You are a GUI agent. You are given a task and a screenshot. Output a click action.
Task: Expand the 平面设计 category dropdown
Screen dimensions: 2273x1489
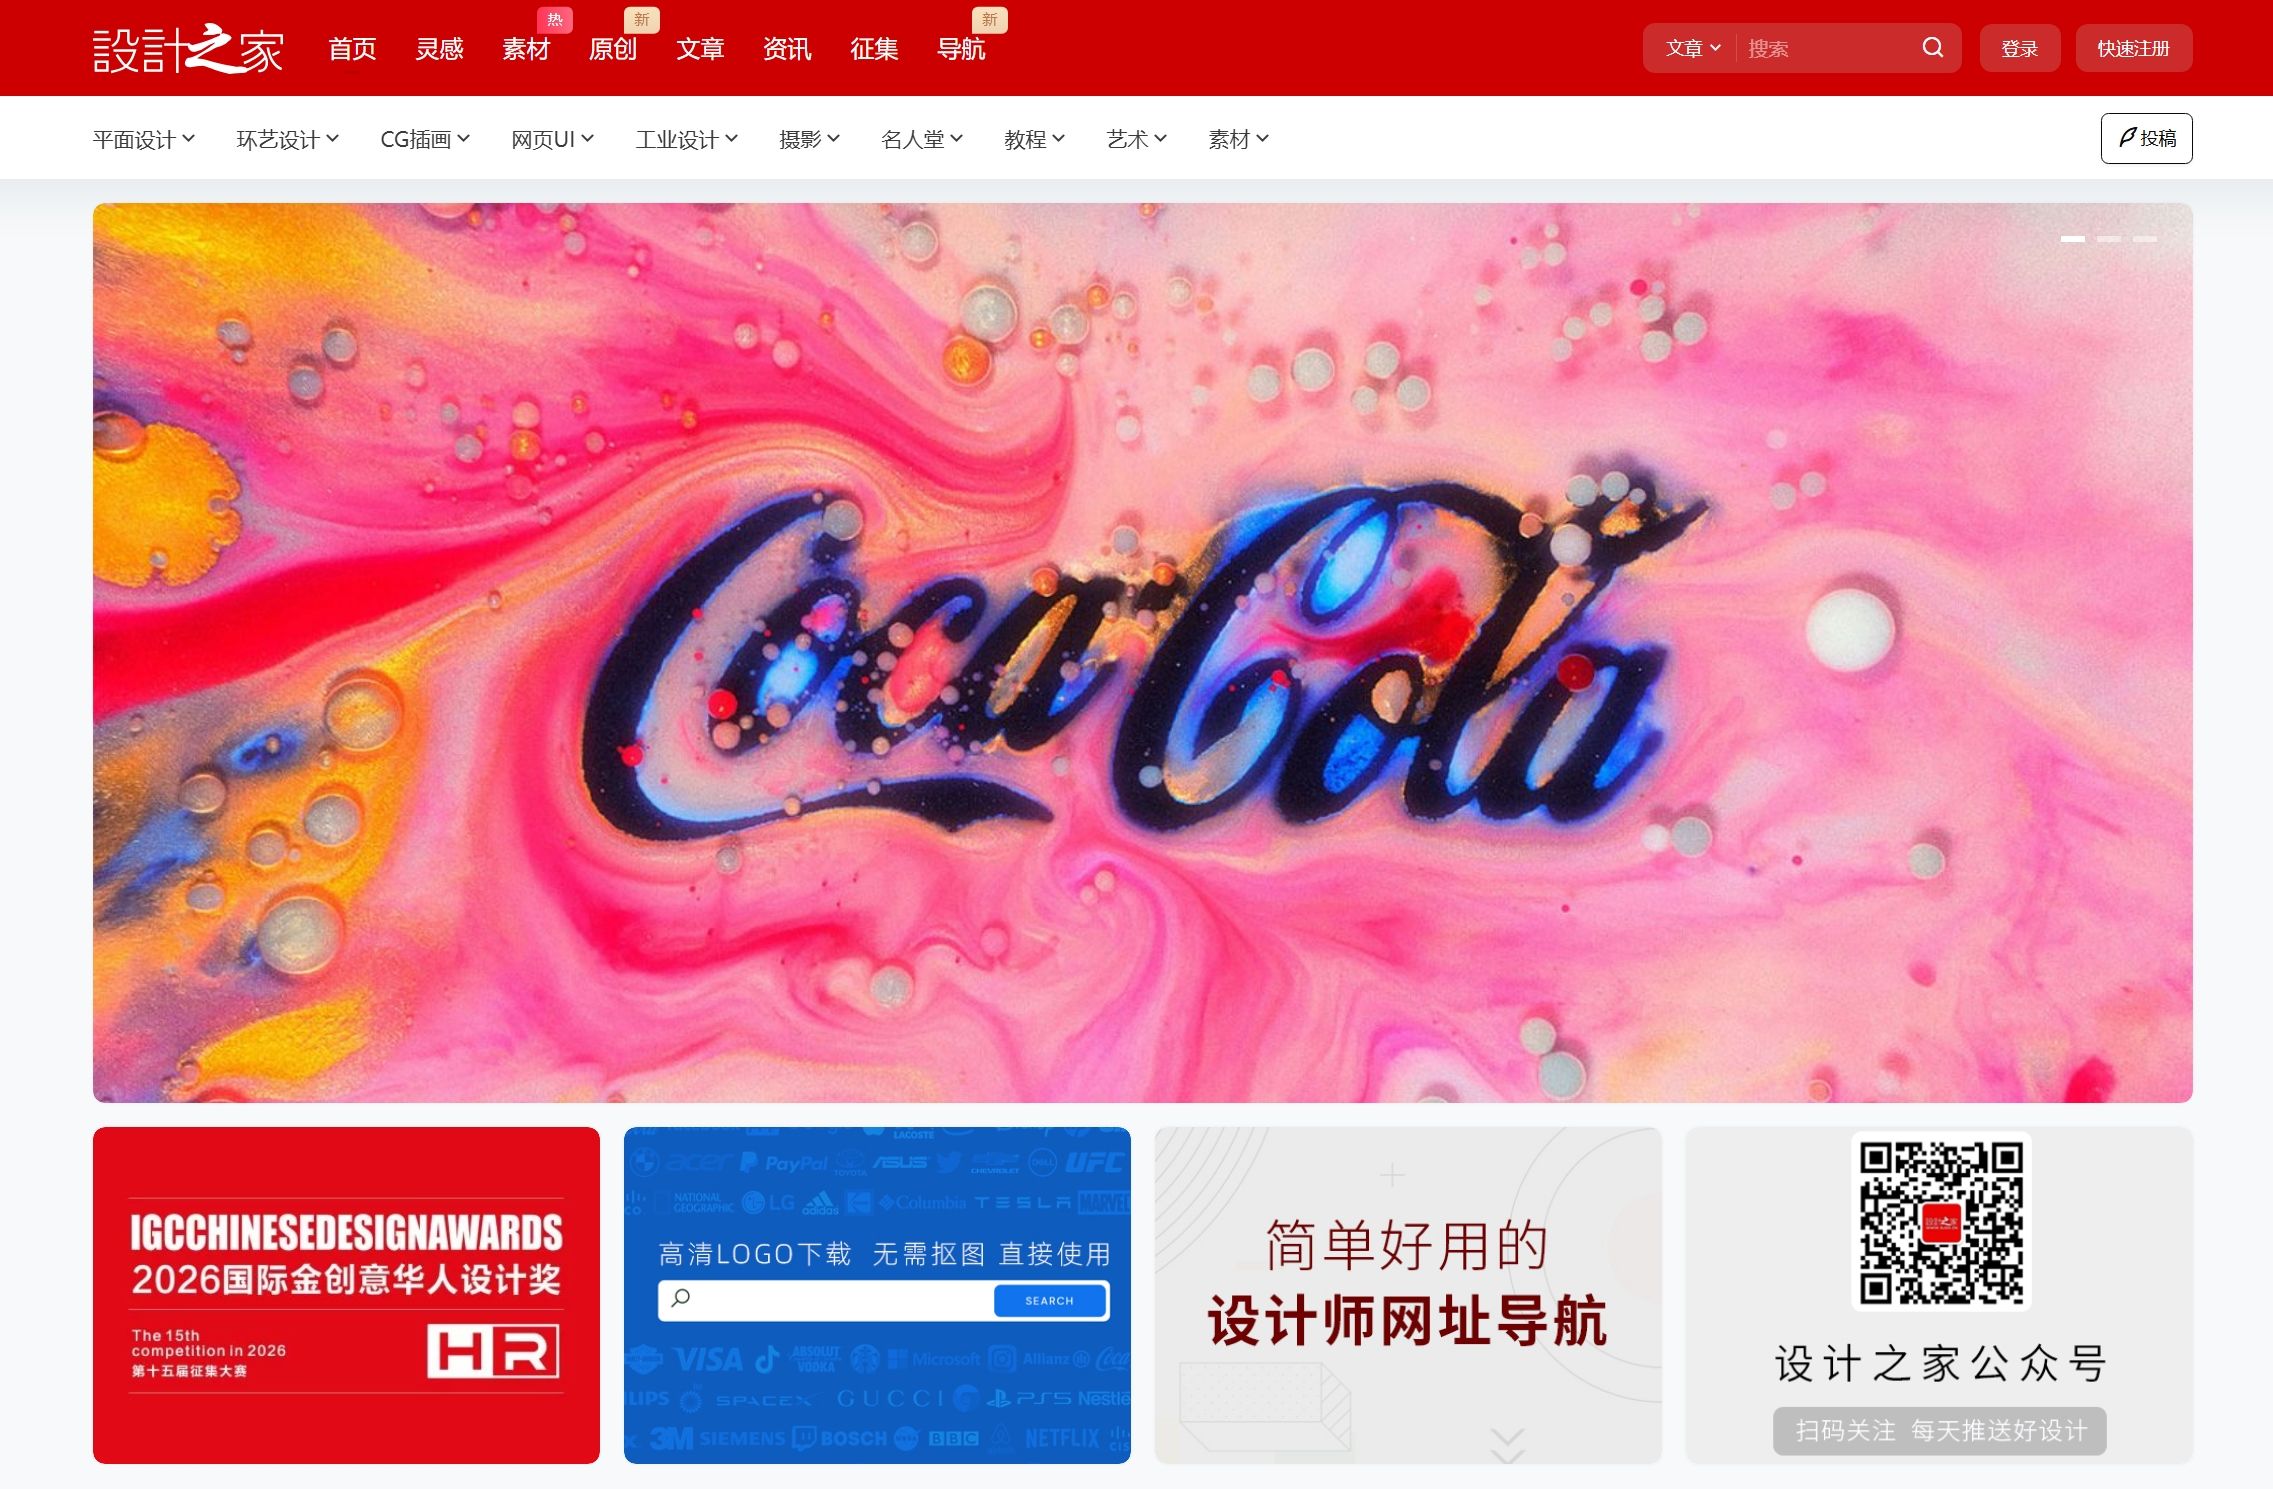point(144,139)
